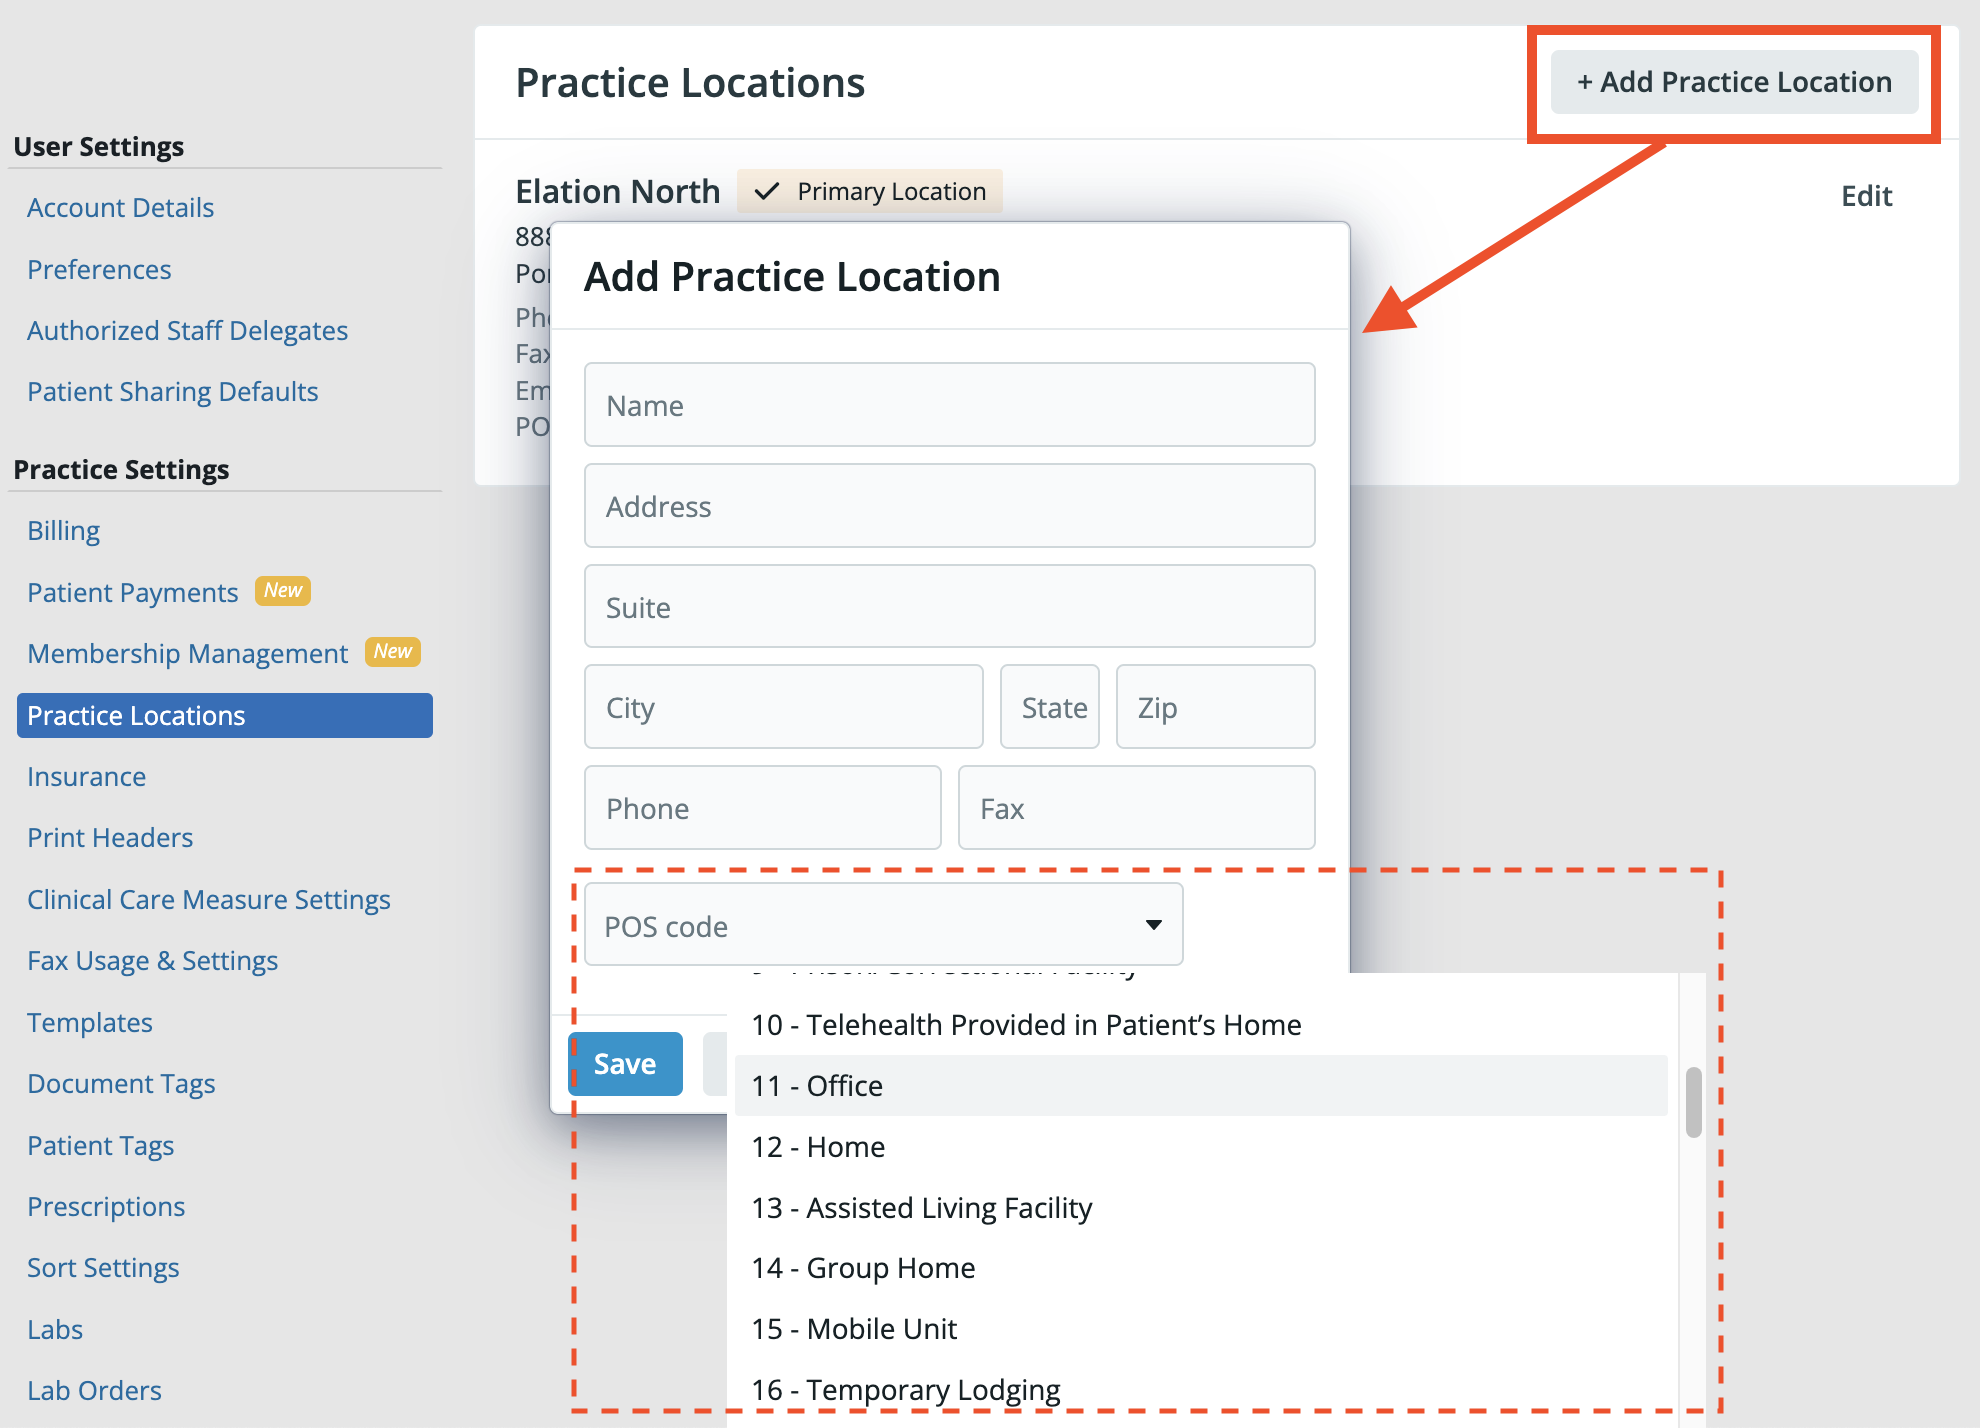
Task: Click the Fax Usage & Settings icon
Action: point(152,959)
